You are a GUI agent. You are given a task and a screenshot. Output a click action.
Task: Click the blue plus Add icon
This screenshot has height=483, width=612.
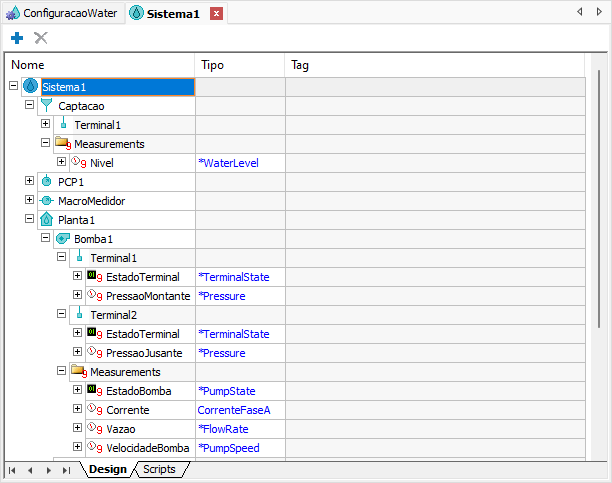[17, 37]
